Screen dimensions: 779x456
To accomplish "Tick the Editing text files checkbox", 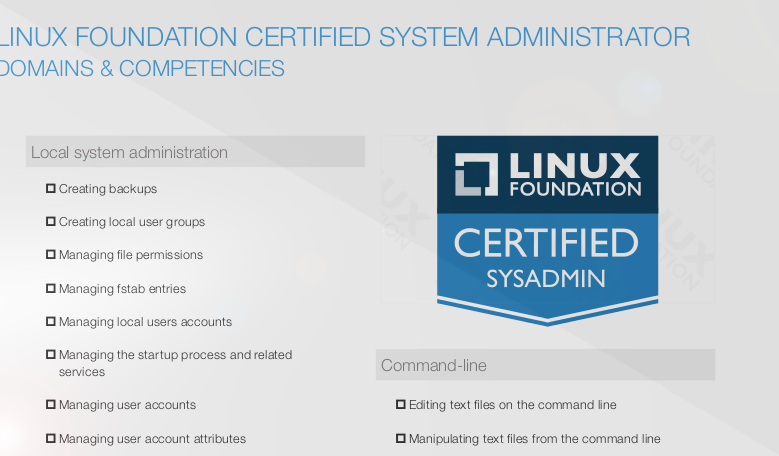I will tap(400, 404).
